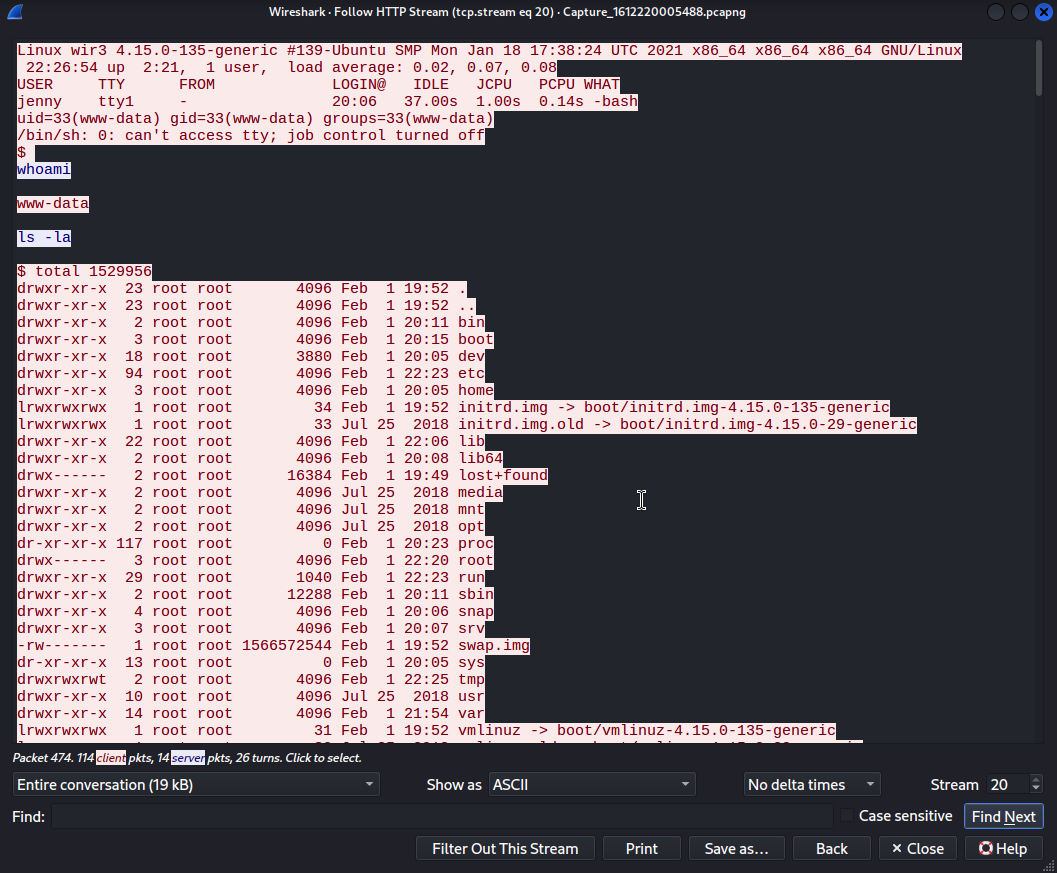
Task: Click the home directory line
Action: [x=255, y=390]
